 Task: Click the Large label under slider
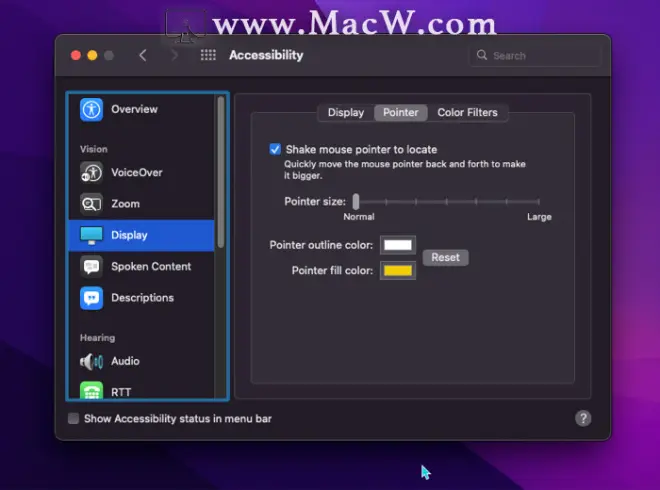pyautogui.click(x=539, y=217)
